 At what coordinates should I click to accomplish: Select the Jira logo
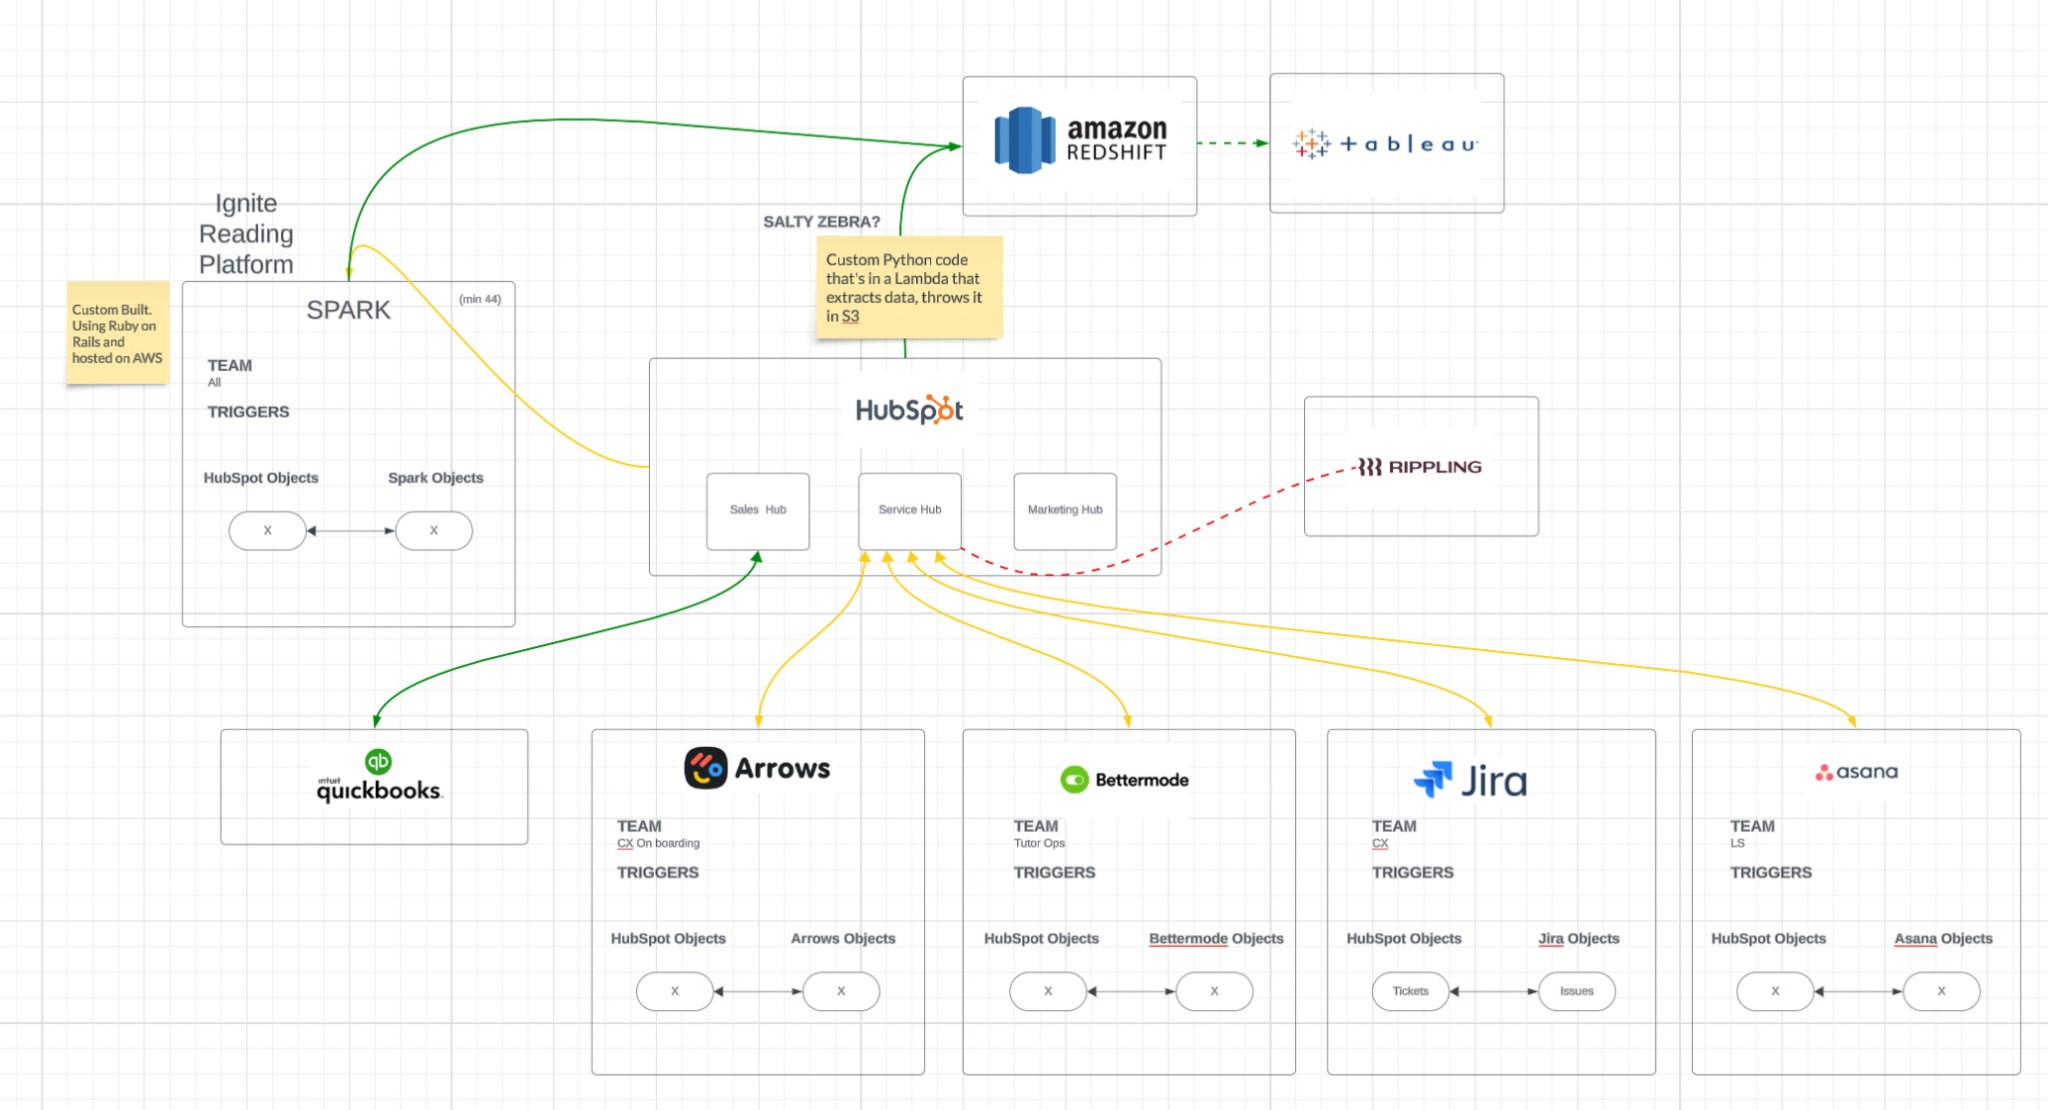click(1470, 780)
